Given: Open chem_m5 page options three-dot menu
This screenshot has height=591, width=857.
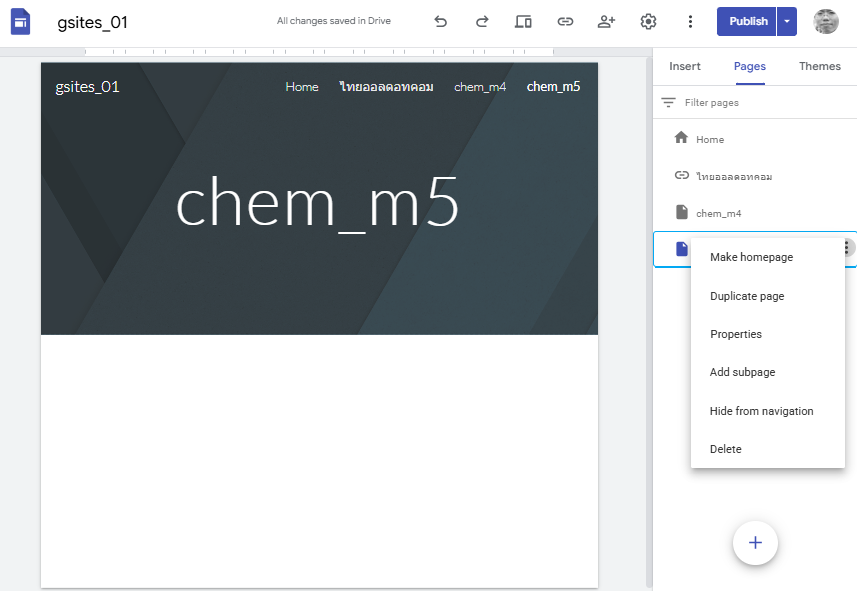Looking at the screenshot, I should coord(847,248).
